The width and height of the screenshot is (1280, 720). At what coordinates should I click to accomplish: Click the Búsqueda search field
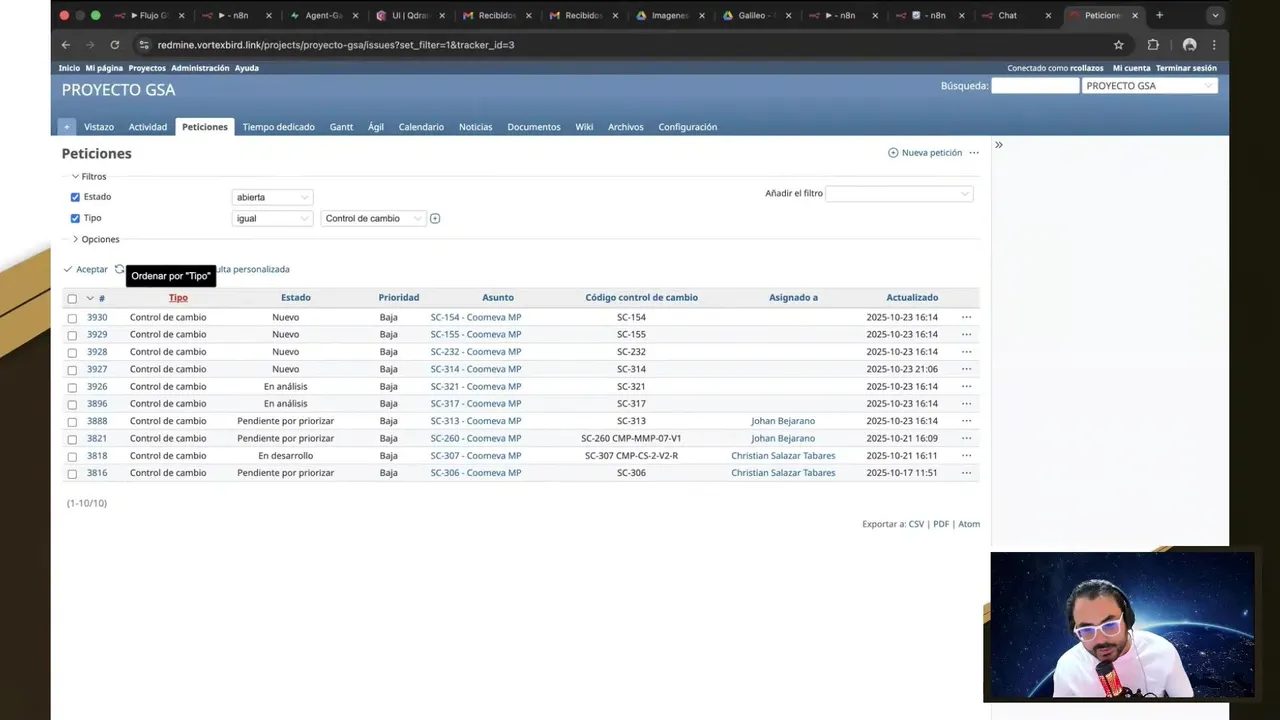point(1035,86)
